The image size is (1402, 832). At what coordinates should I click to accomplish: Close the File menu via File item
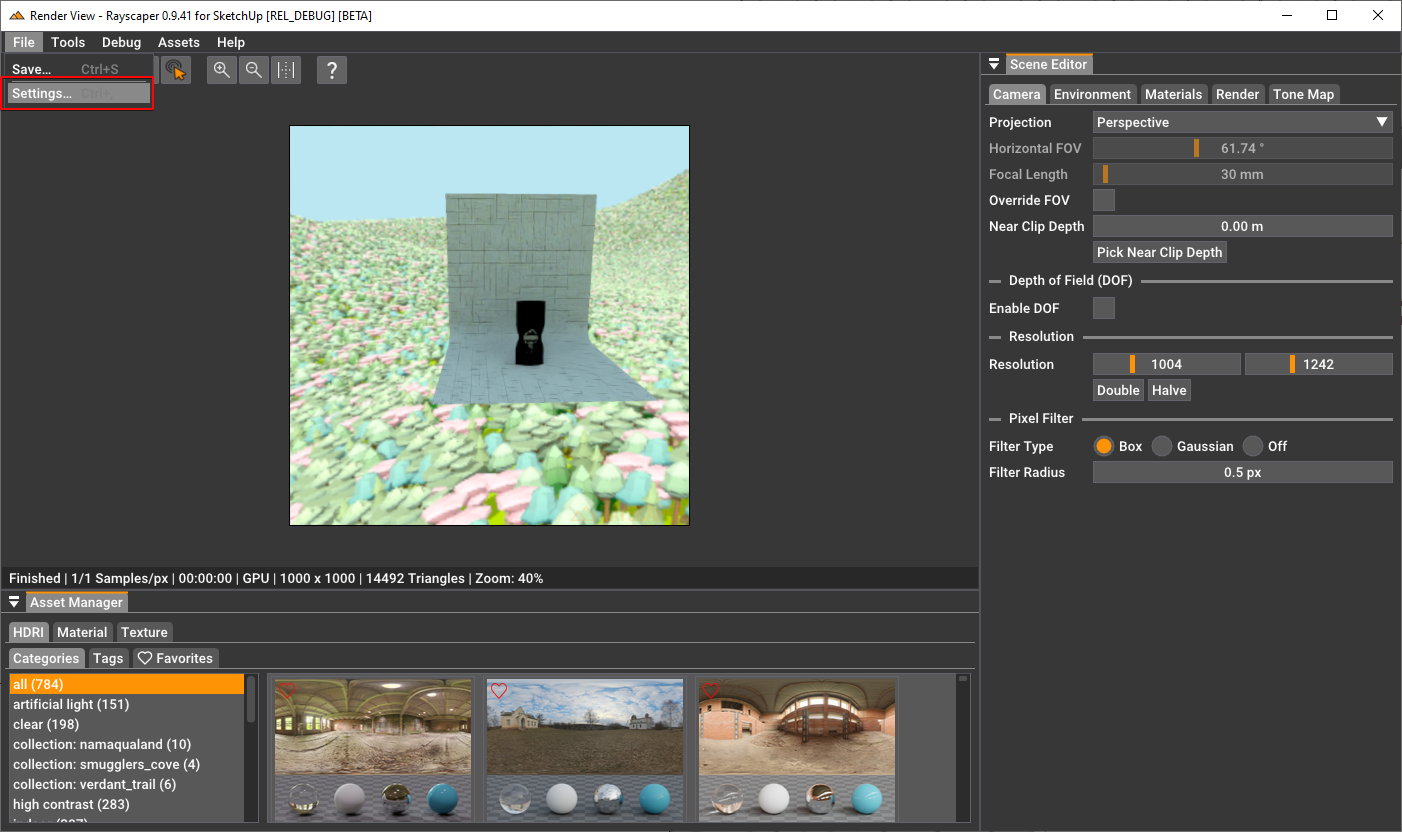pyautogui.click(x=24, y=42)
